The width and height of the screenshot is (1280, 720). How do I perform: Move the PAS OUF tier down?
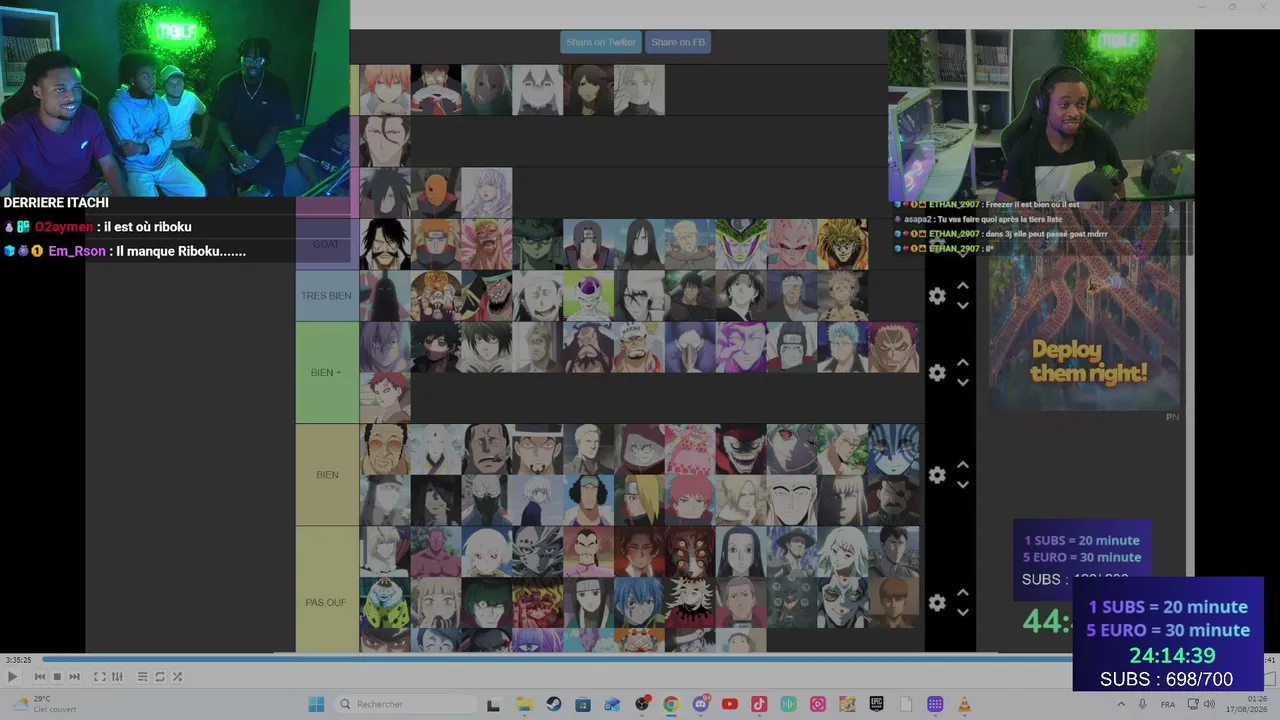pyautogui.click(x=963, y=613)
